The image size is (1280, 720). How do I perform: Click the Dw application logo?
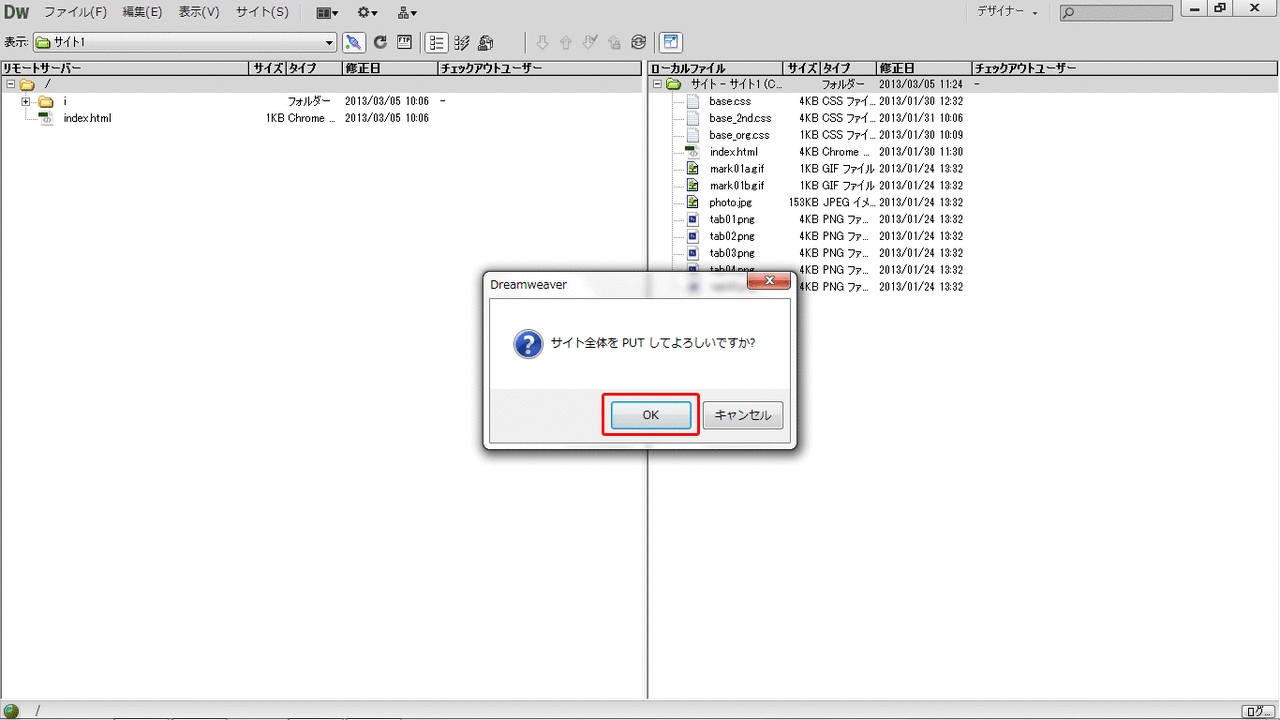click(x=16, y=12)
